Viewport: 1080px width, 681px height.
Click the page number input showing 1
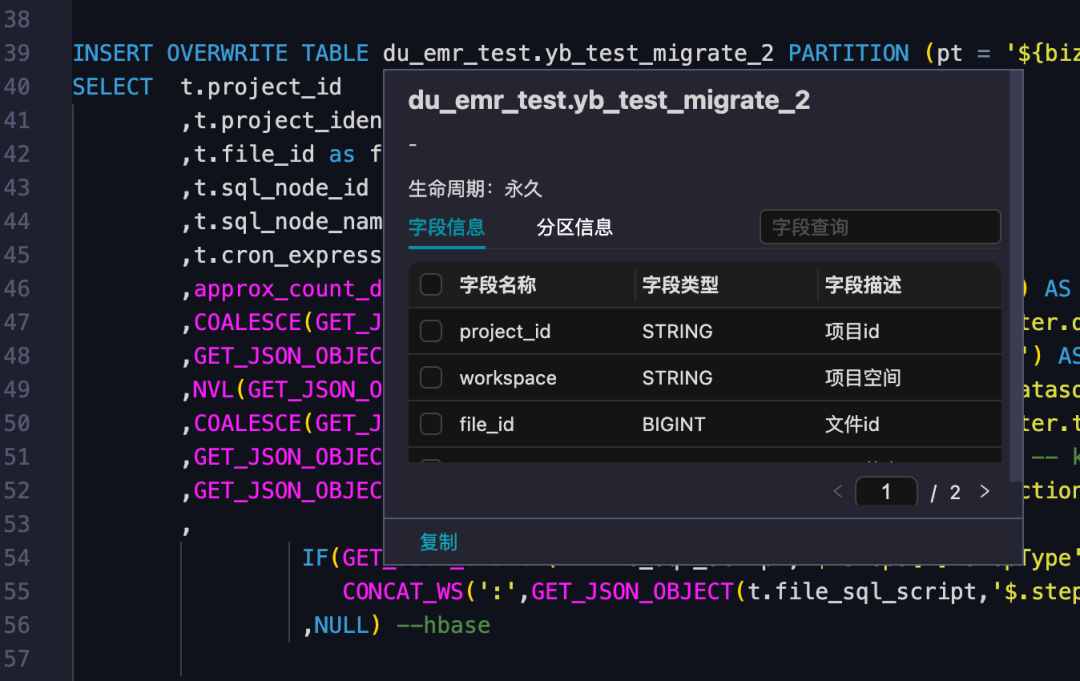pos(886,491)
